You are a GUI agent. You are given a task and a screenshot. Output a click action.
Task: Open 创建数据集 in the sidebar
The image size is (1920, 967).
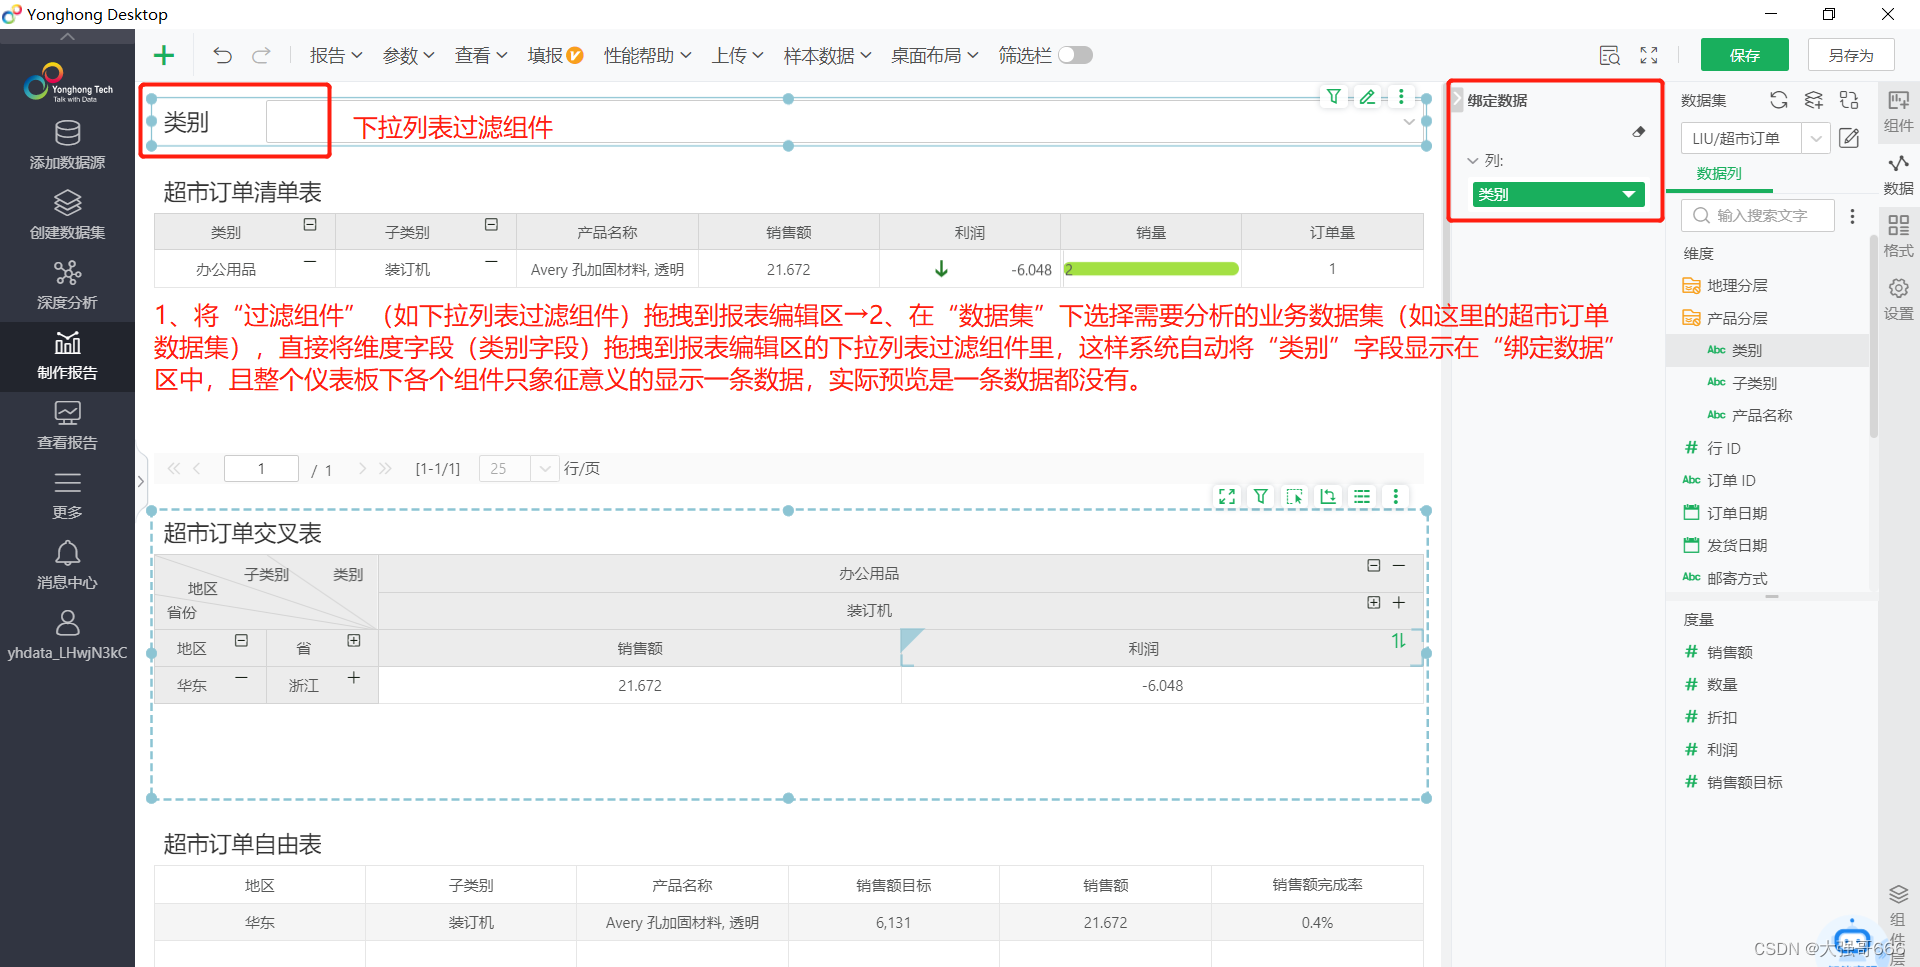pos(67,216)
